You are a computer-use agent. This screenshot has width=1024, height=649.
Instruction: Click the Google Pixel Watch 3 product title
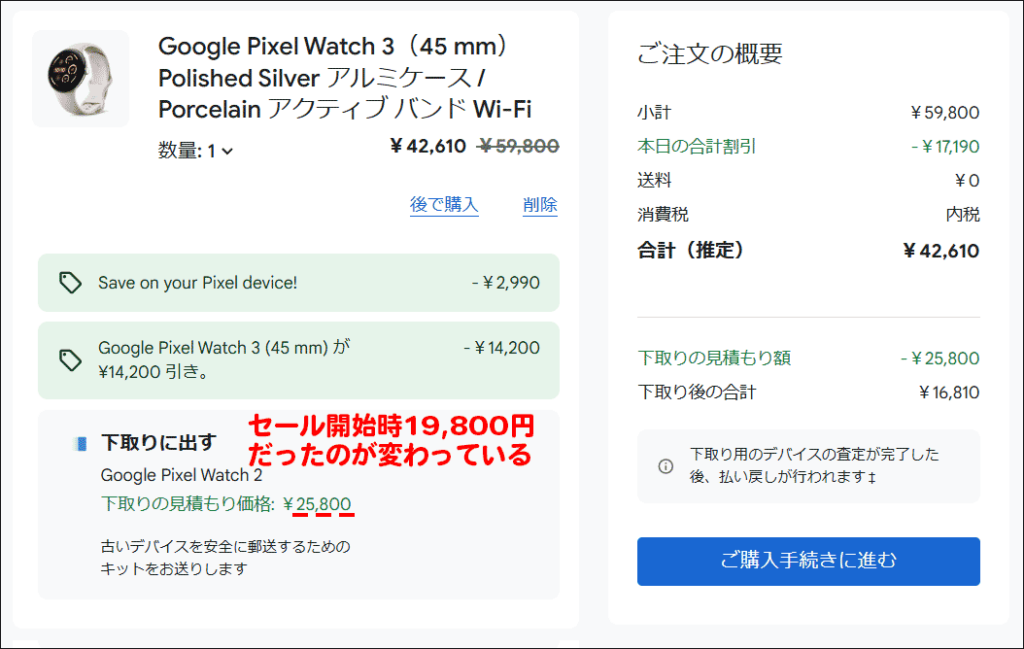point(345,78)
